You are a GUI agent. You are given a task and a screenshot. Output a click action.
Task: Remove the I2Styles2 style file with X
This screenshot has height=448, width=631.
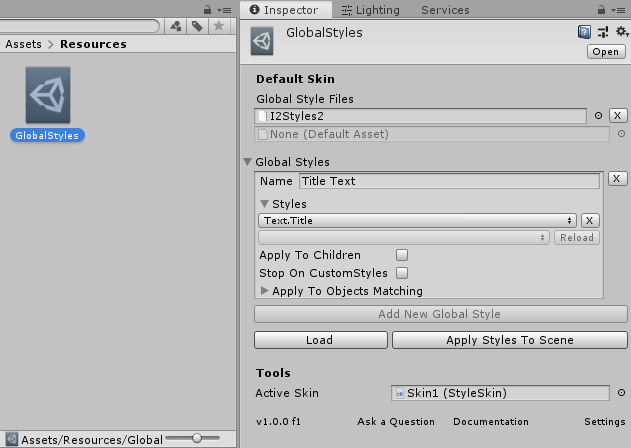618,116
